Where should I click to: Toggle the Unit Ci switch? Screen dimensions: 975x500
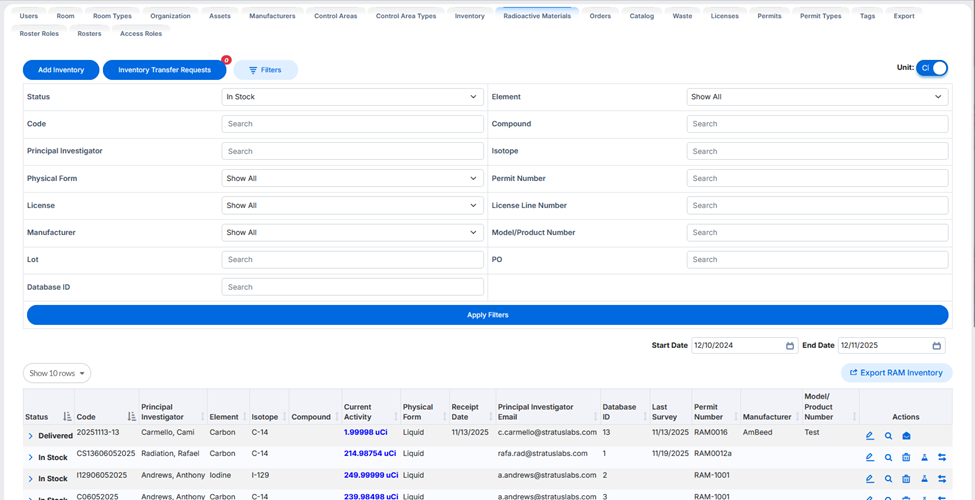[931, 68]
